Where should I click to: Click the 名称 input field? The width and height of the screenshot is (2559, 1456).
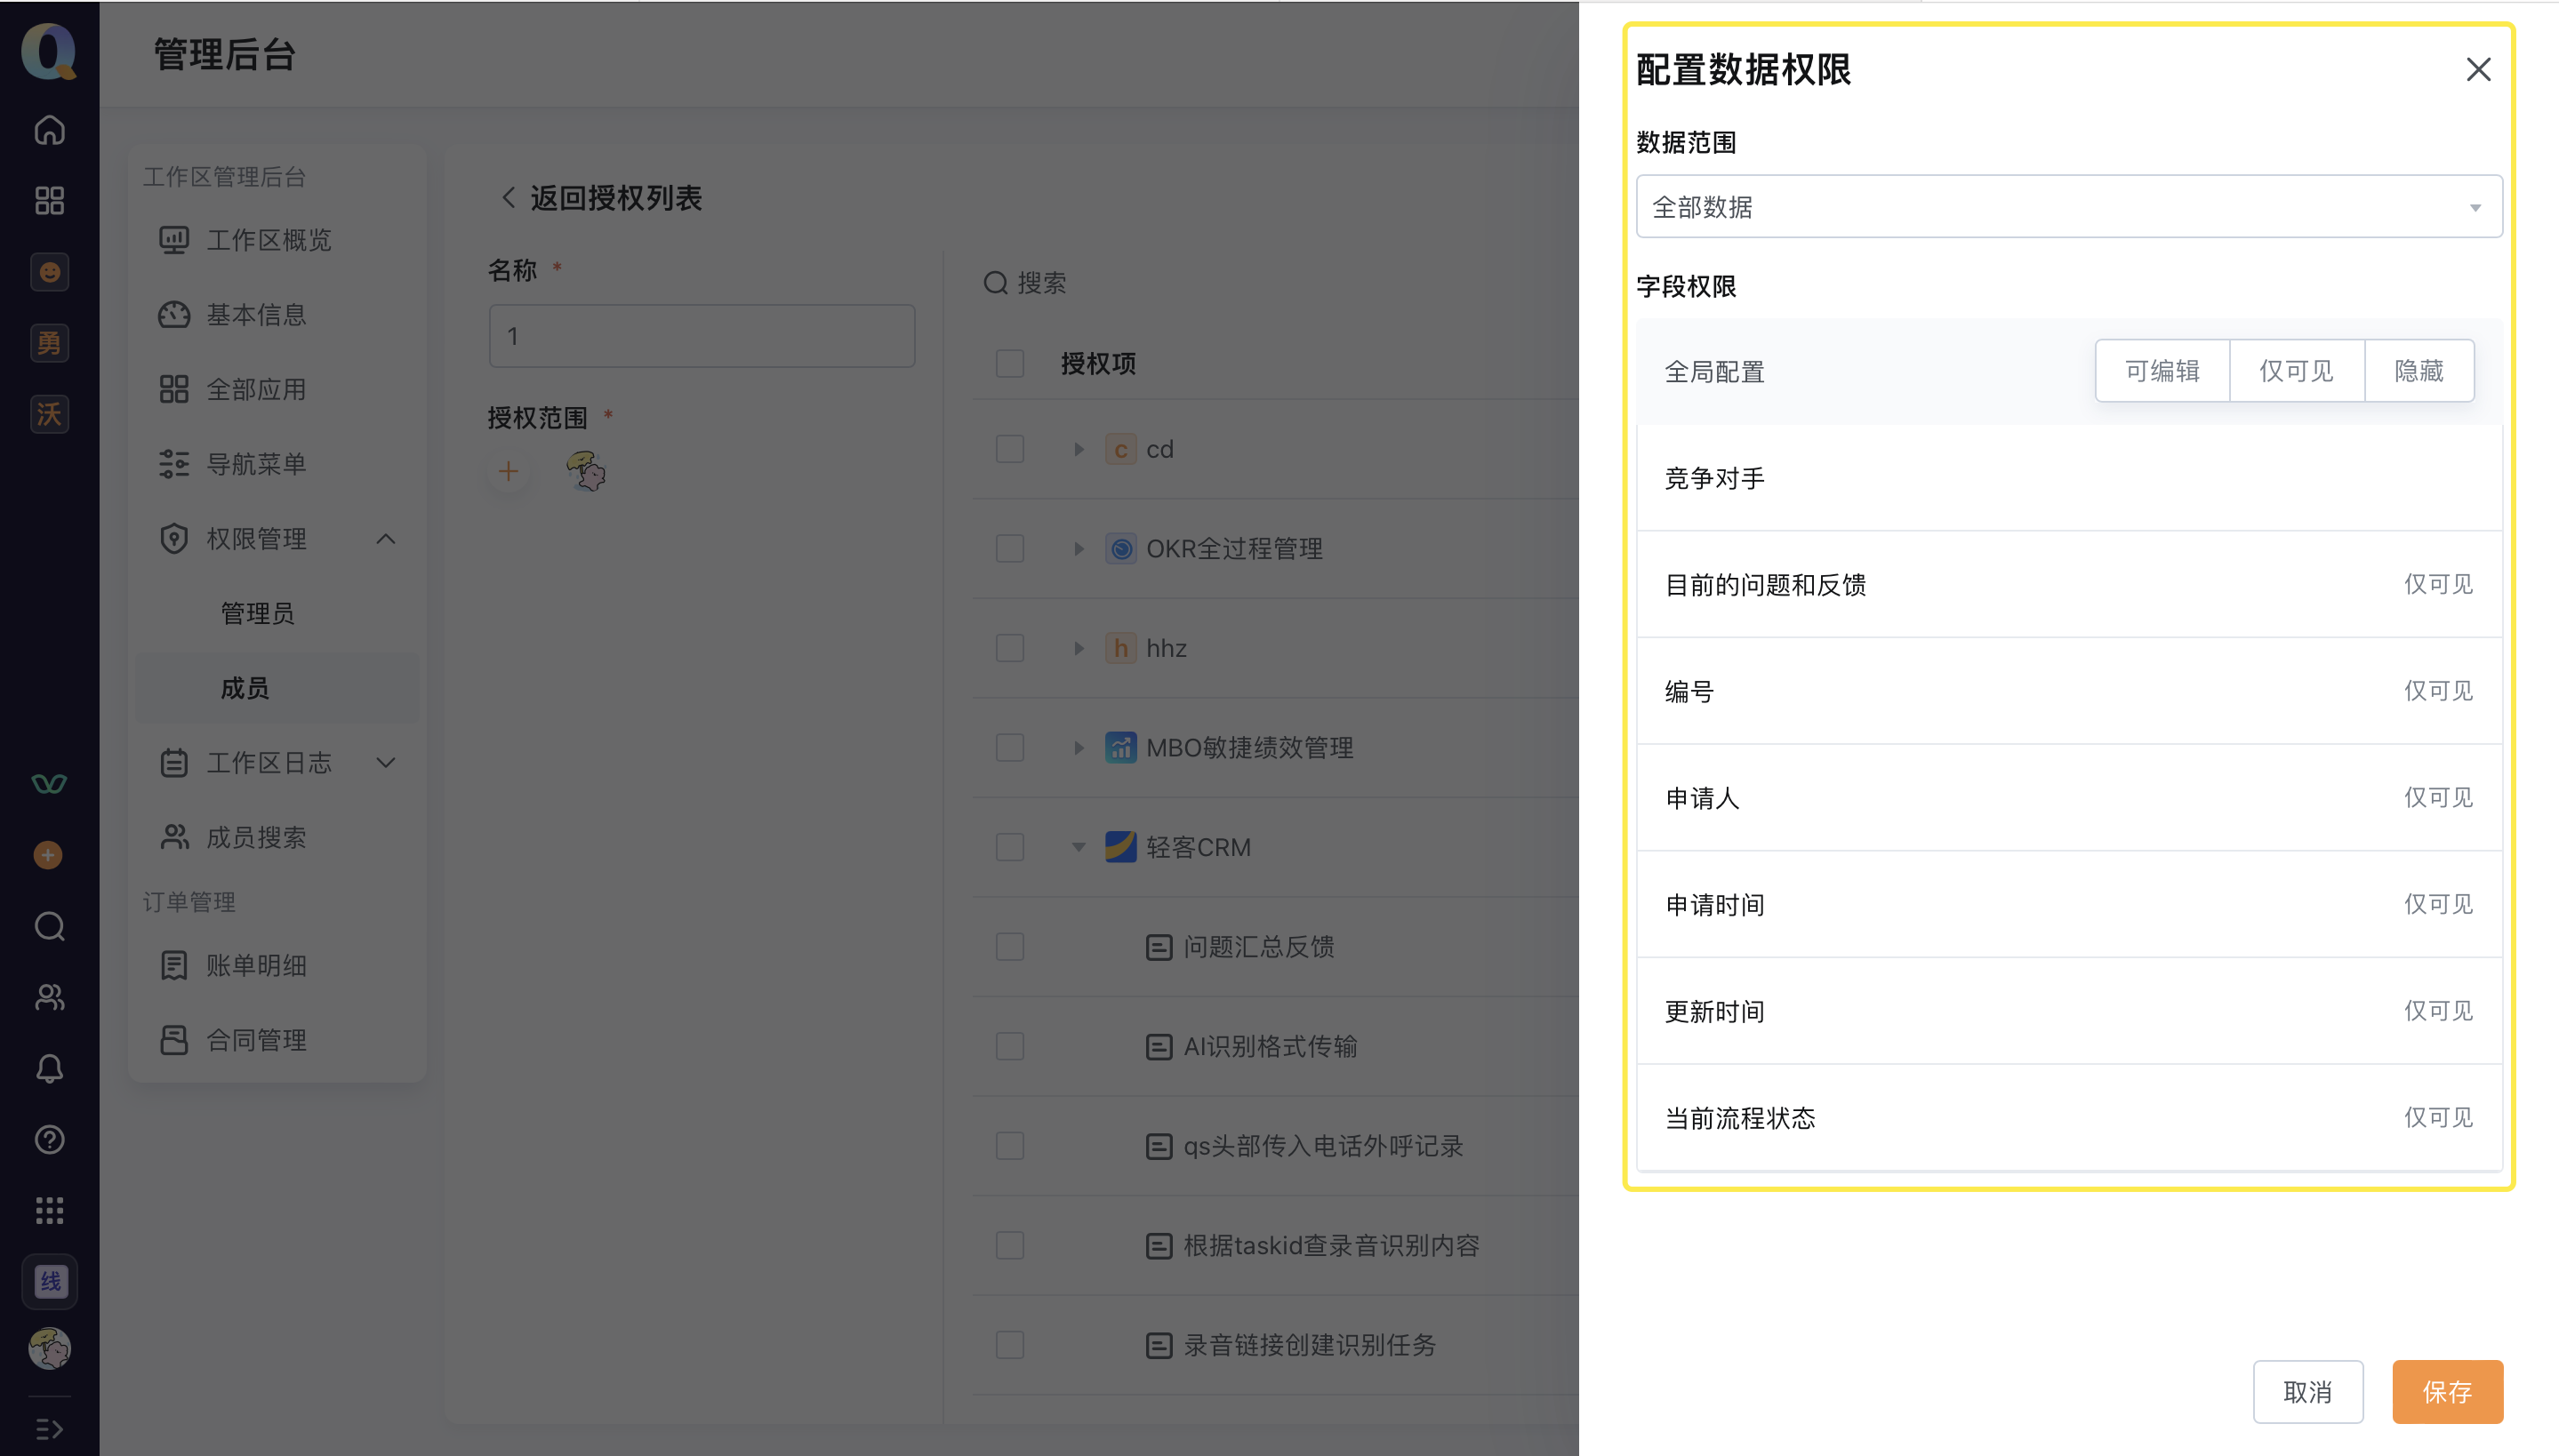(x=701, y=336)
